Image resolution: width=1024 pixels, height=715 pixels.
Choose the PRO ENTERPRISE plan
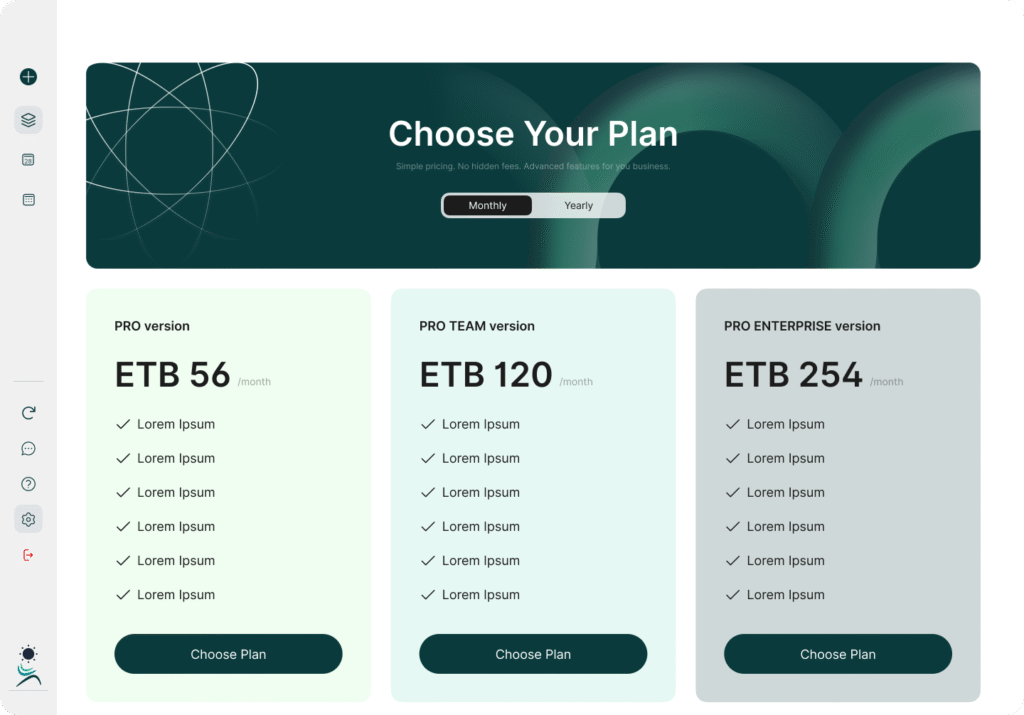(838, 654)
